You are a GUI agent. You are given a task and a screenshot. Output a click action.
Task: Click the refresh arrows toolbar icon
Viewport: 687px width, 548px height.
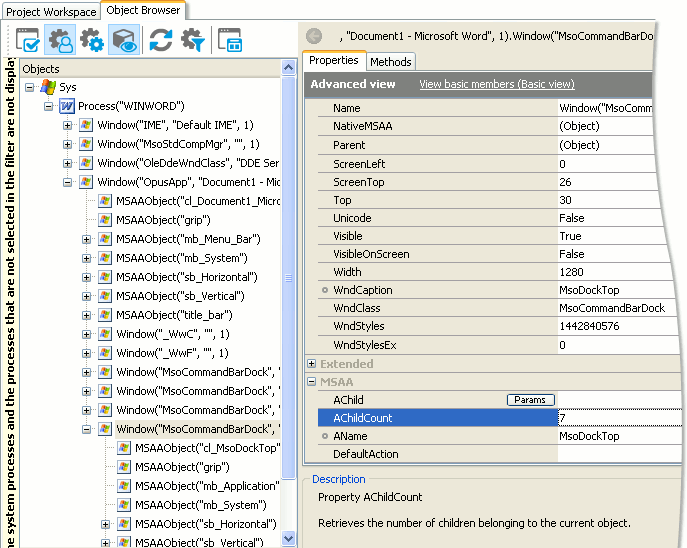tap(161, 40)
